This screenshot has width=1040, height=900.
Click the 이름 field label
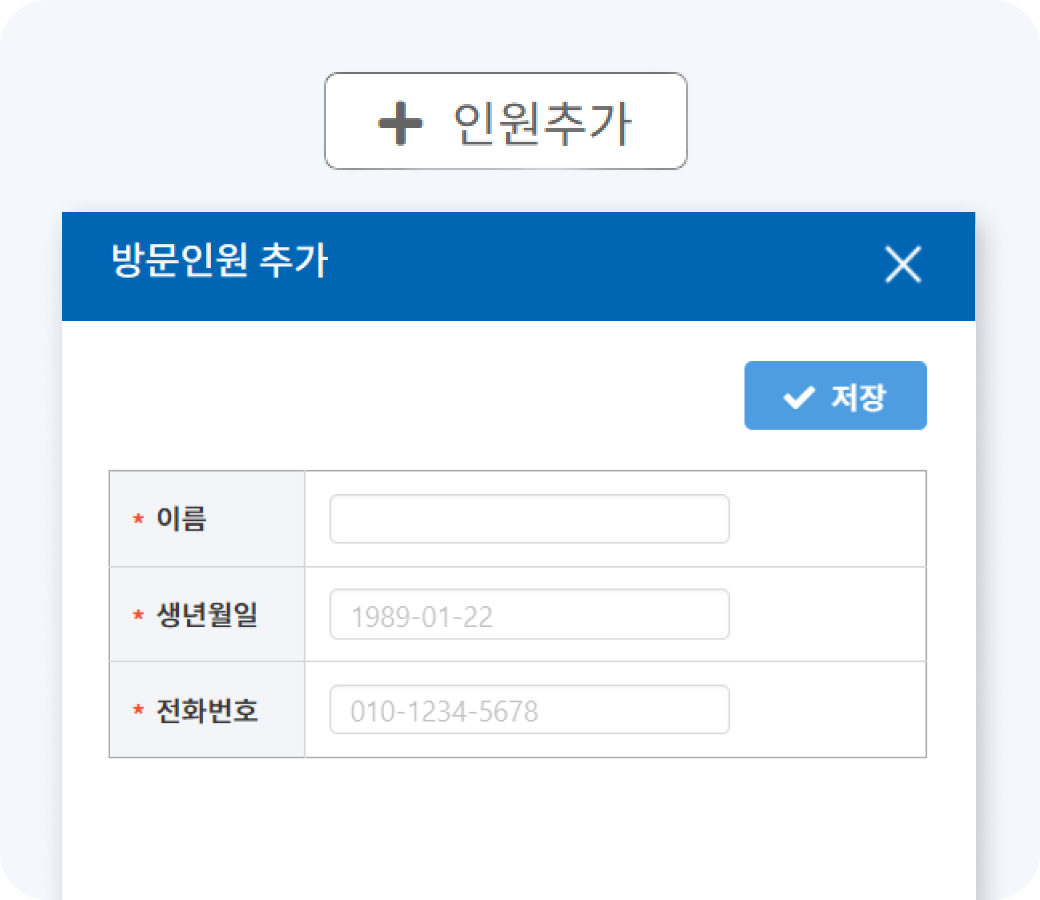coord(181,519)
